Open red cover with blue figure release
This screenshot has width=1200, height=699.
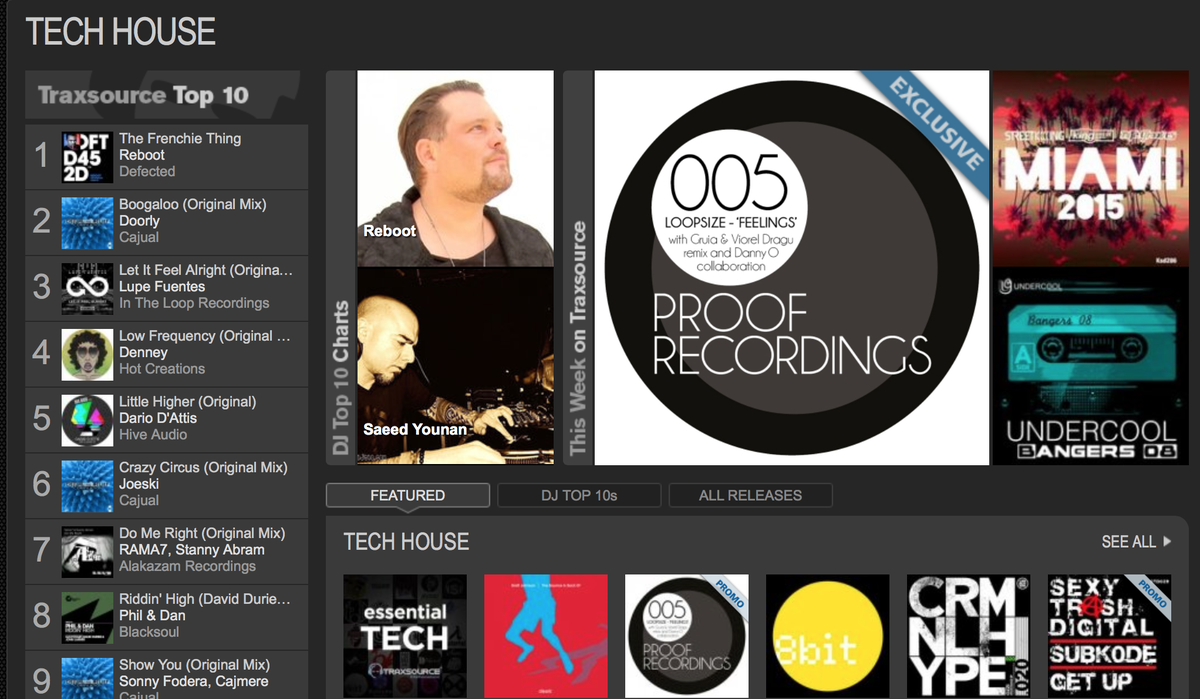click(x=545, y=636)
